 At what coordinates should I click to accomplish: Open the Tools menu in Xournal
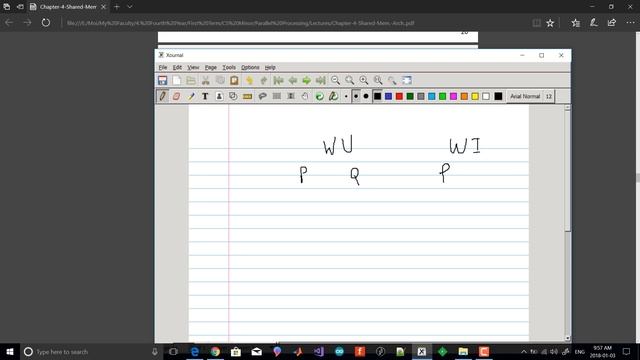tap(229, 67)
